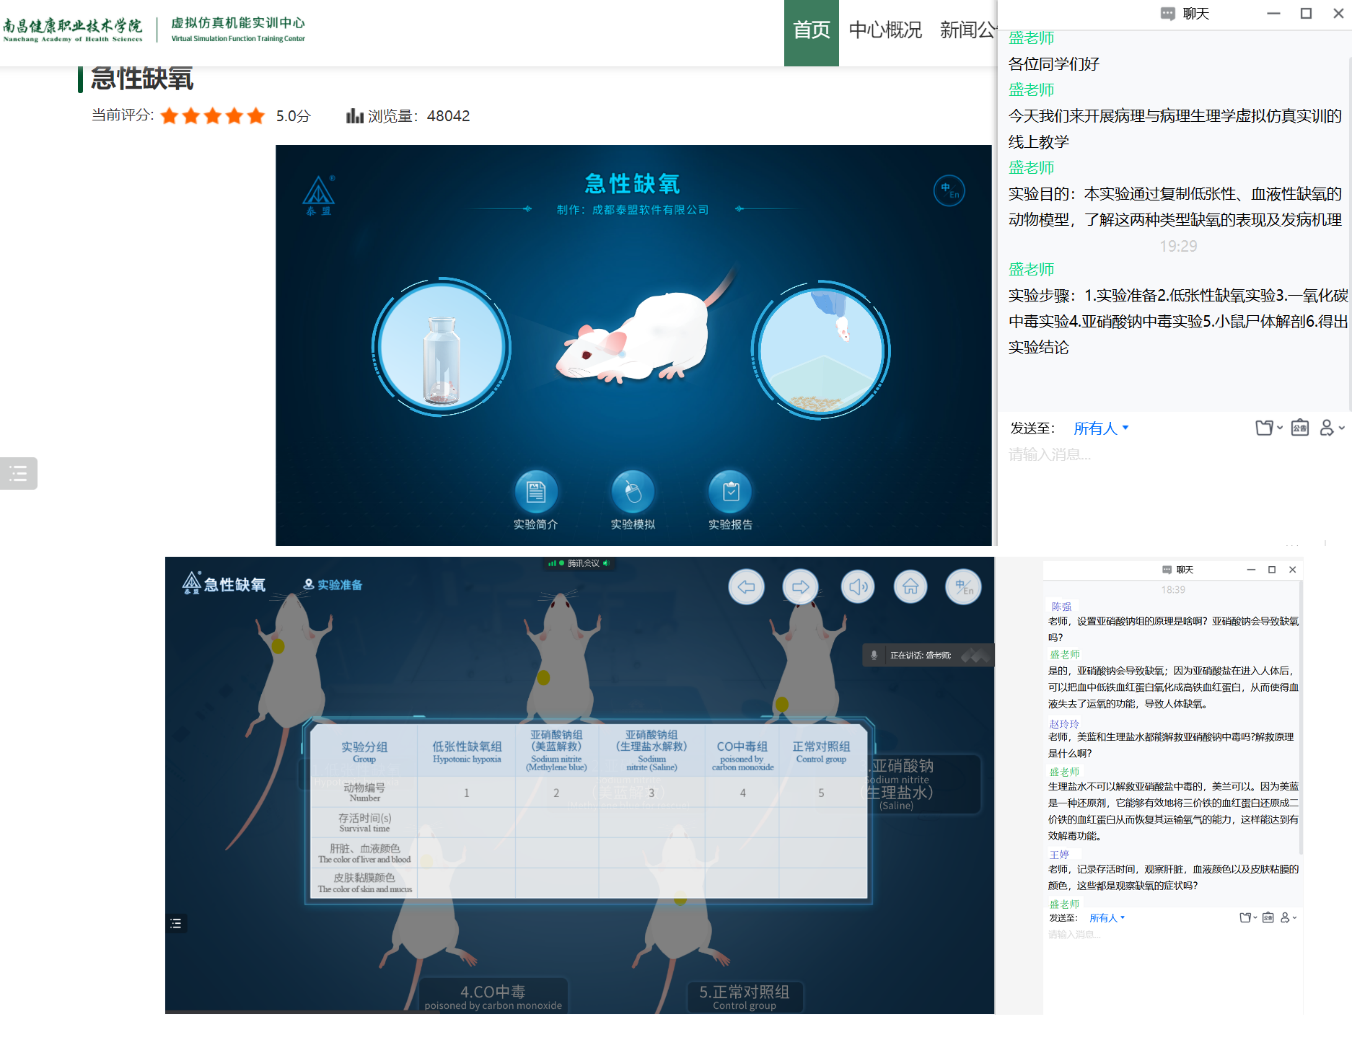1352x1040 pixels.
Task: Advance to next step with the right arrow
Action: pos(800,587)
